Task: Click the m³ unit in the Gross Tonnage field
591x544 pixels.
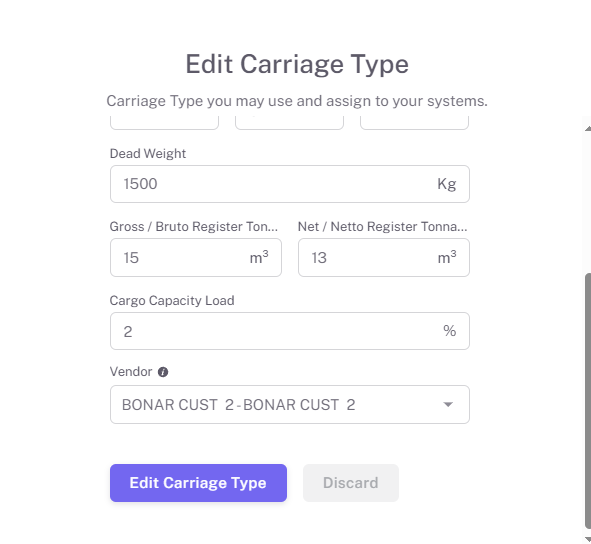Action: coord(259,257)
